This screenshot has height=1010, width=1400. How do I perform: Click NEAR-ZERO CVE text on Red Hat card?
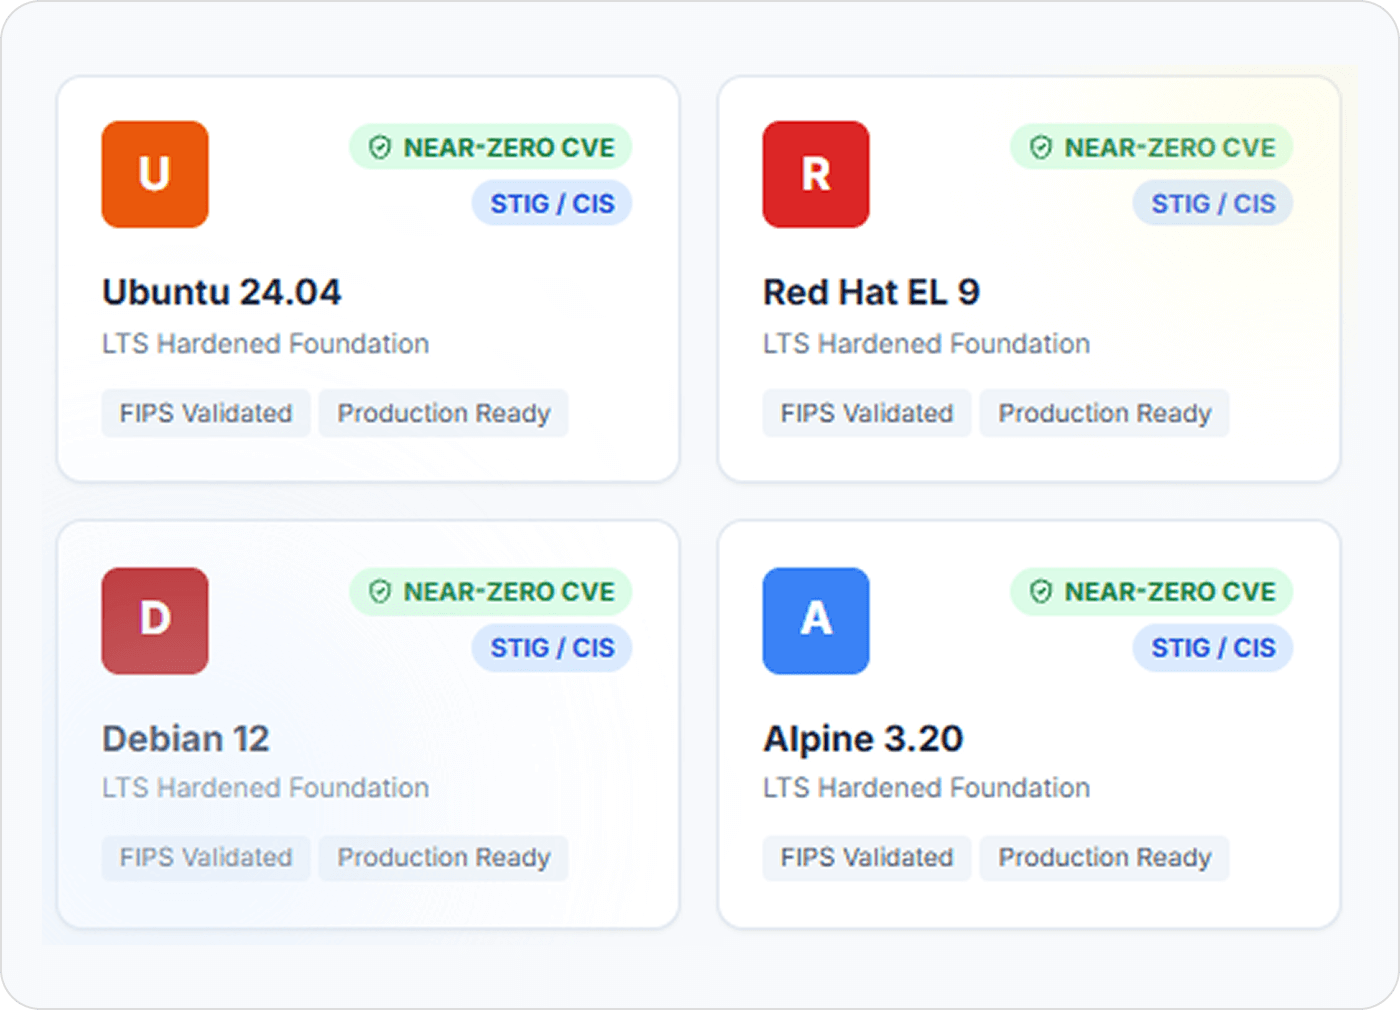click(x=1170, y=148)
